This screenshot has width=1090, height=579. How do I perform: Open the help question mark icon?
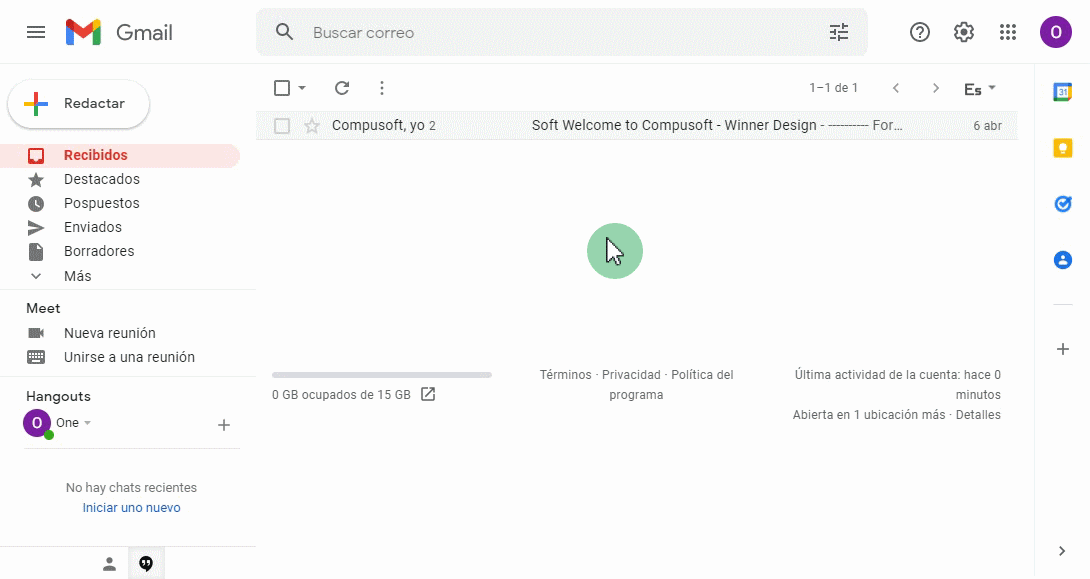coord(919,32)
